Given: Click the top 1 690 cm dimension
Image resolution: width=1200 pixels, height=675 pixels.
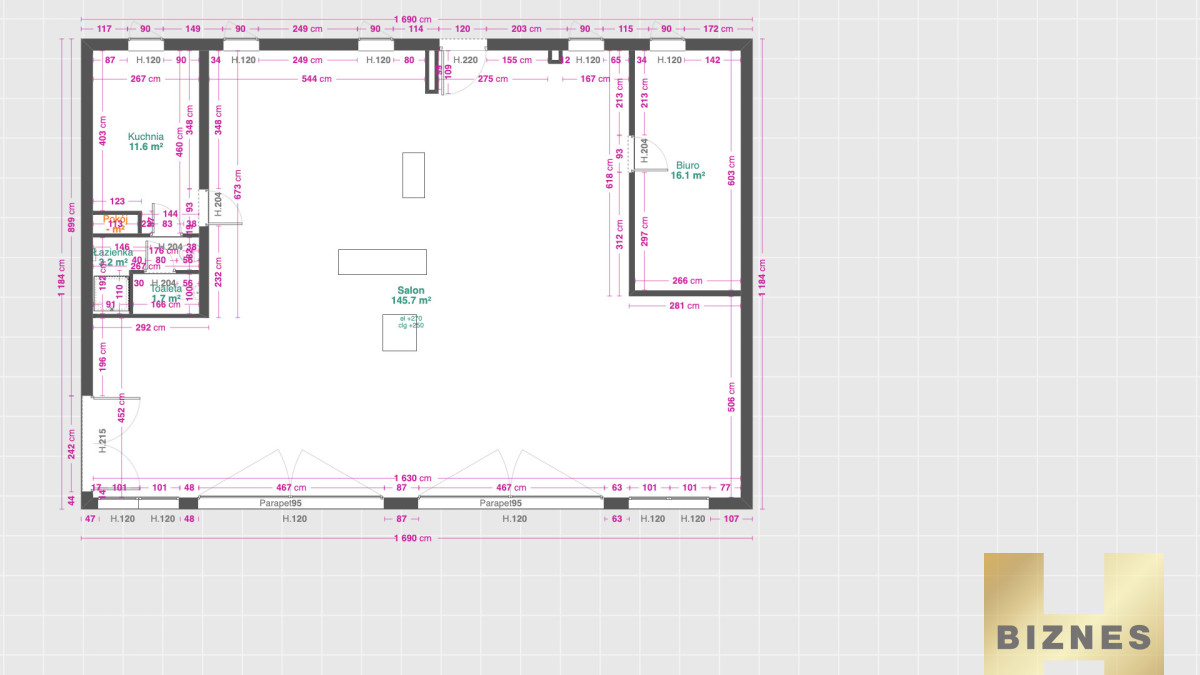Looking at the screenshot, I should [x=412, y=18].
